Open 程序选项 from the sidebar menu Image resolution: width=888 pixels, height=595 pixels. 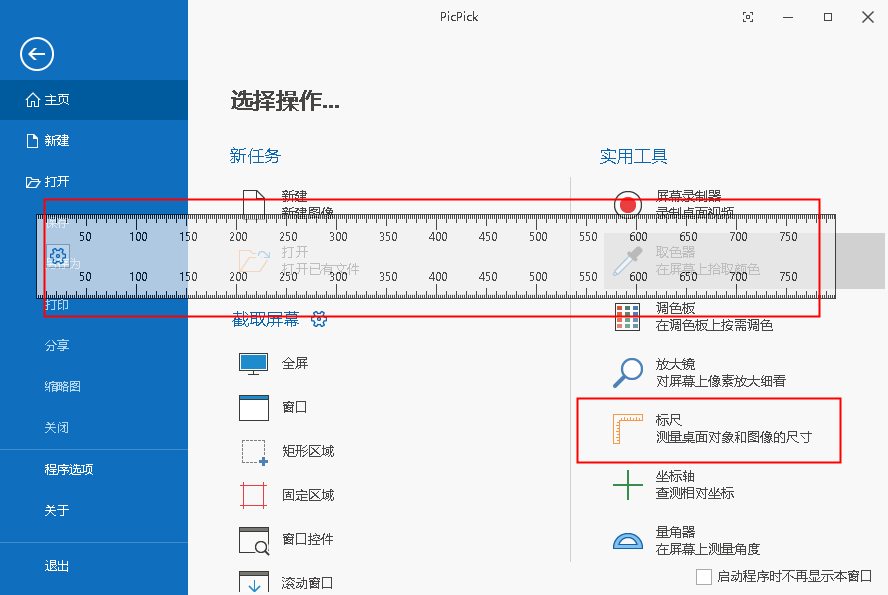pyautogui.click(x=69, y=469)
